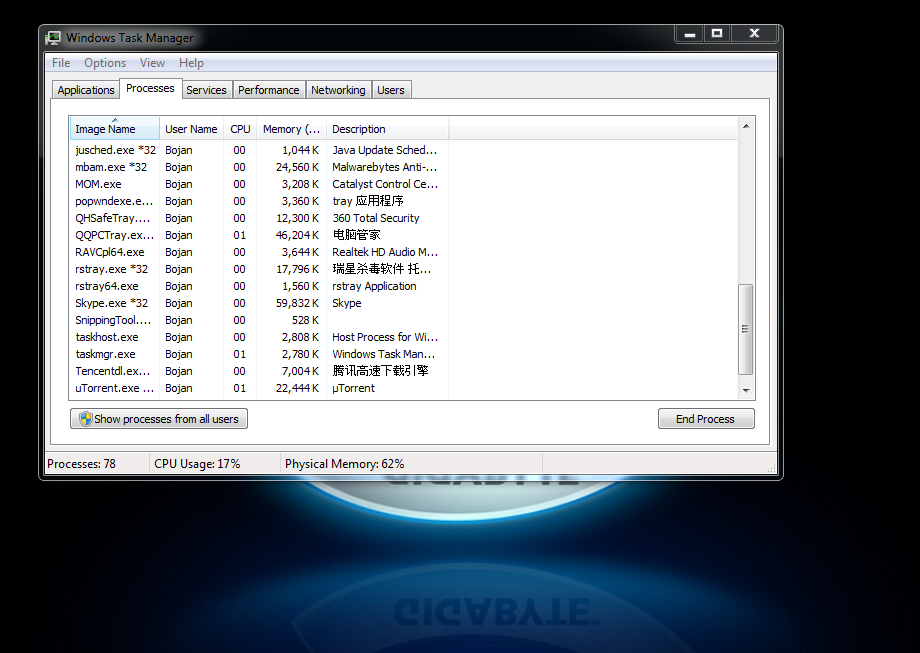Sort by Description column header
The width and height of the screenshot is (920, 653).
387,129
